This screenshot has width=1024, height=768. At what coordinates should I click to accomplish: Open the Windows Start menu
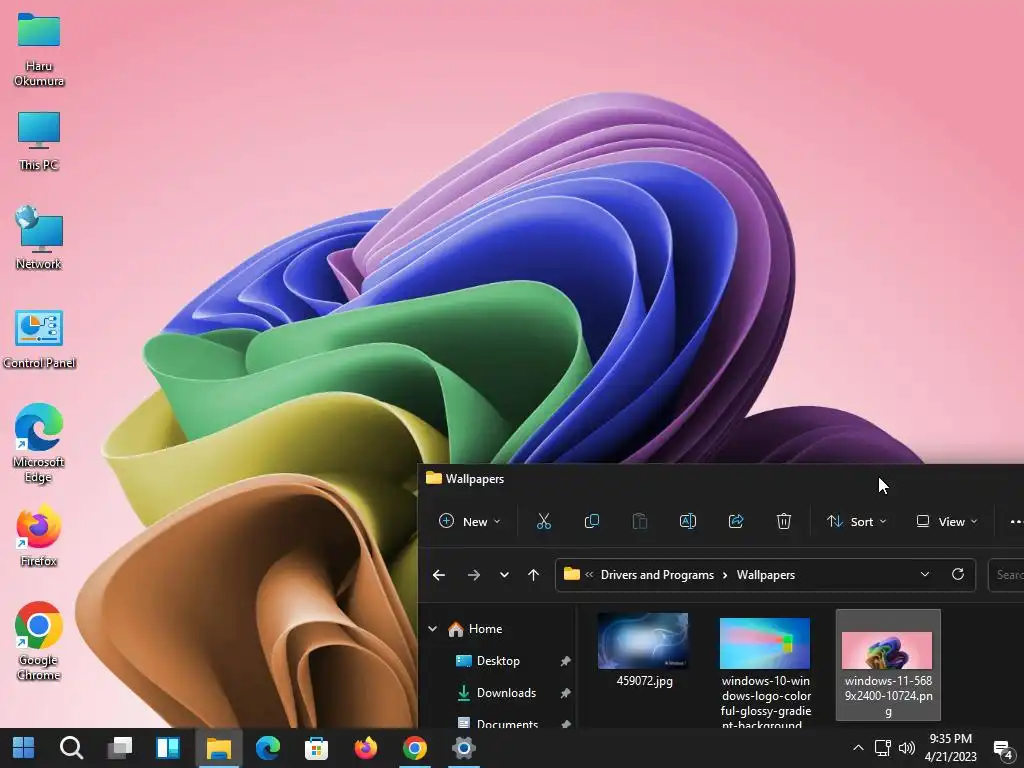pyautogui.click(x=24, y=748)
